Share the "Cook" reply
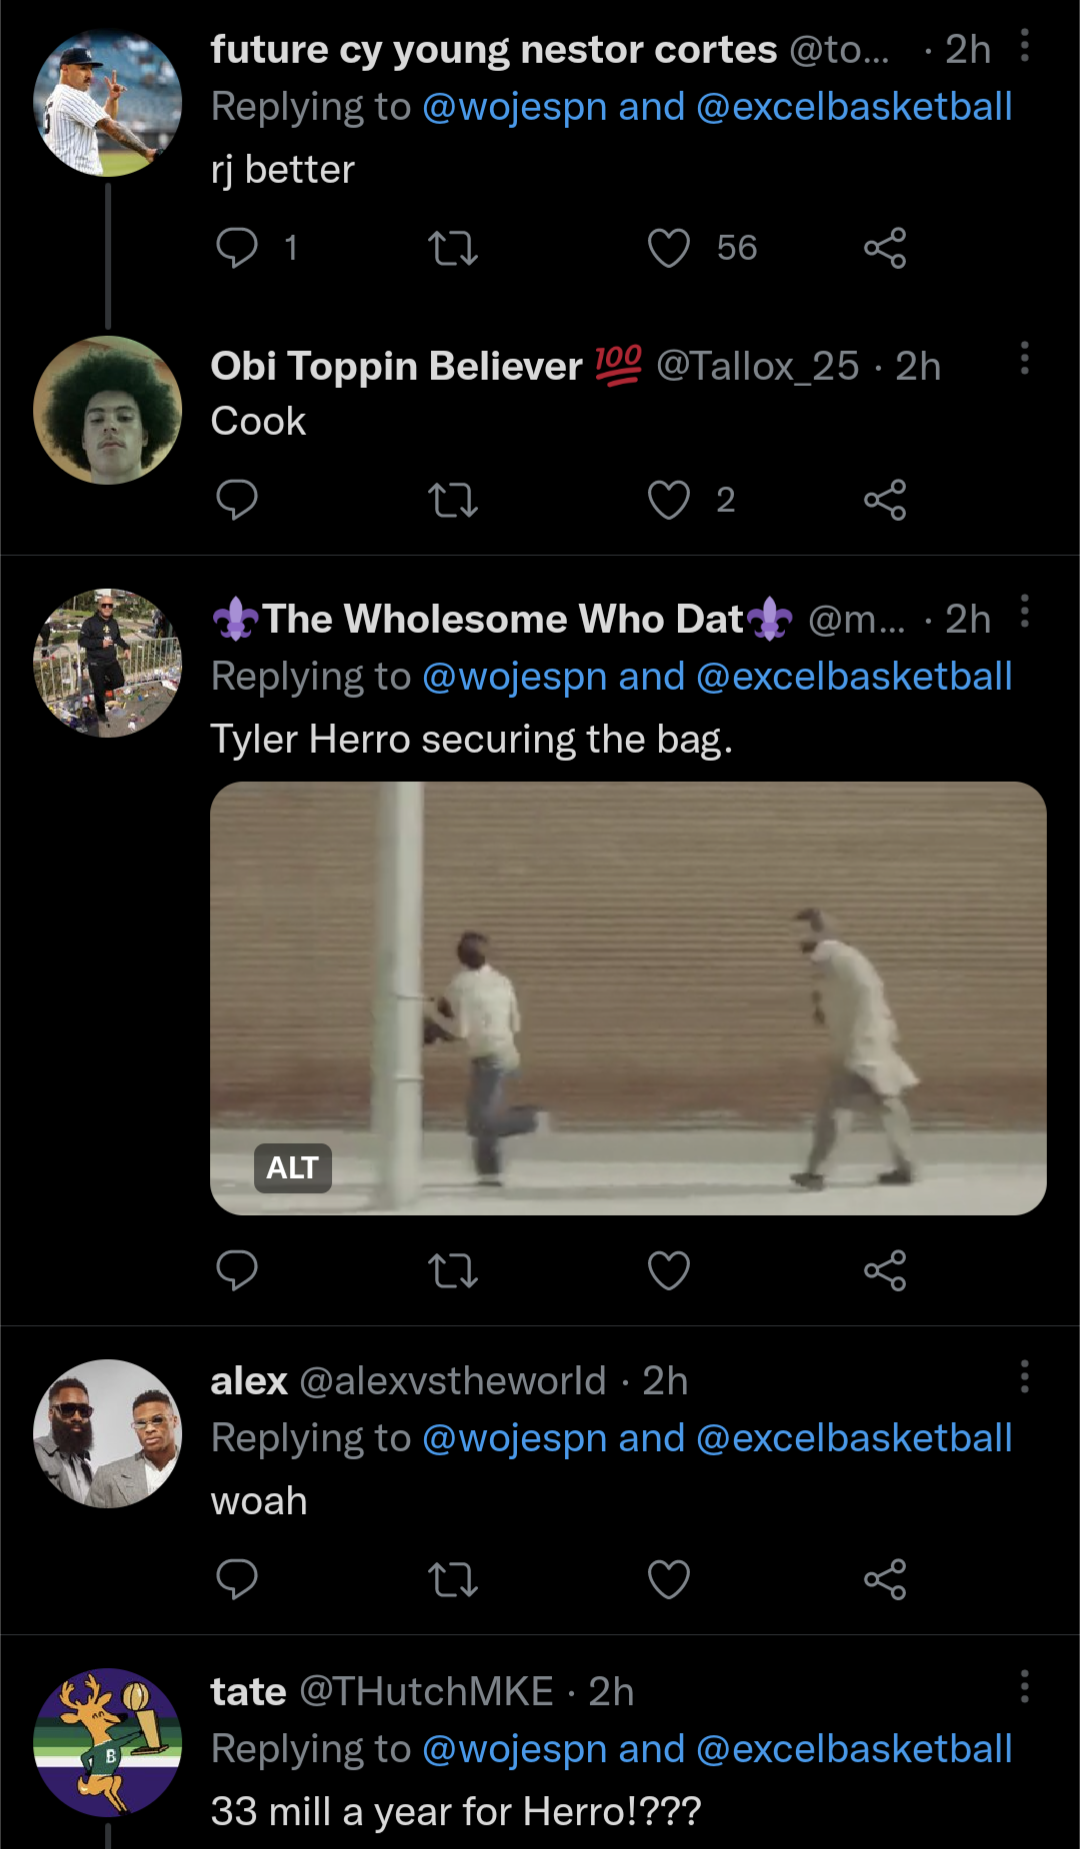 [885, 500]
